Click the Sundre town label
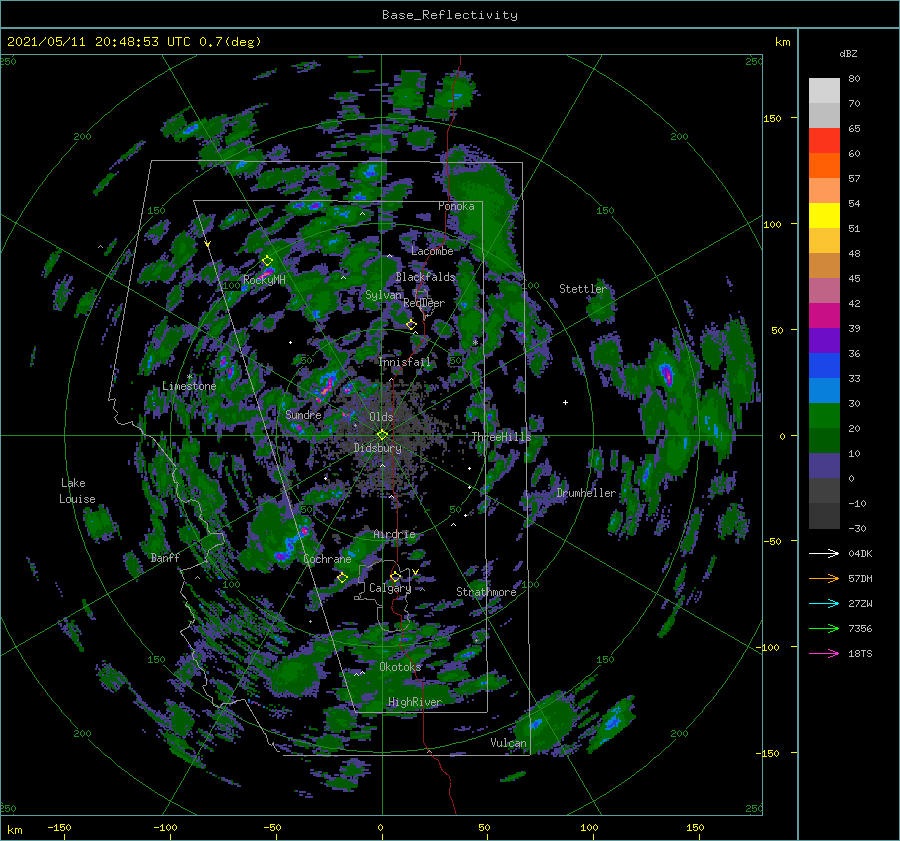Screen dimensions: 900x841 point(303,414)
